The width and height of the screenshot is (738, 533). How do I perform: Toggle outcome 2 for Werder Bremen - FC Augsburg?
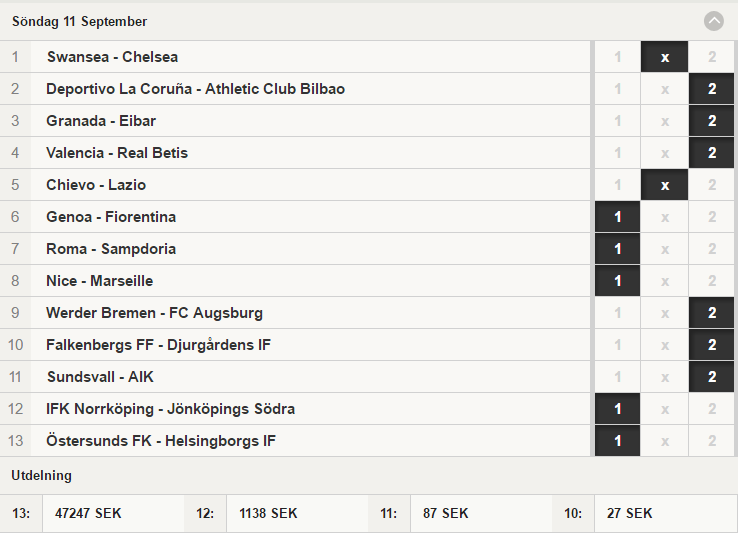point(711,313)
